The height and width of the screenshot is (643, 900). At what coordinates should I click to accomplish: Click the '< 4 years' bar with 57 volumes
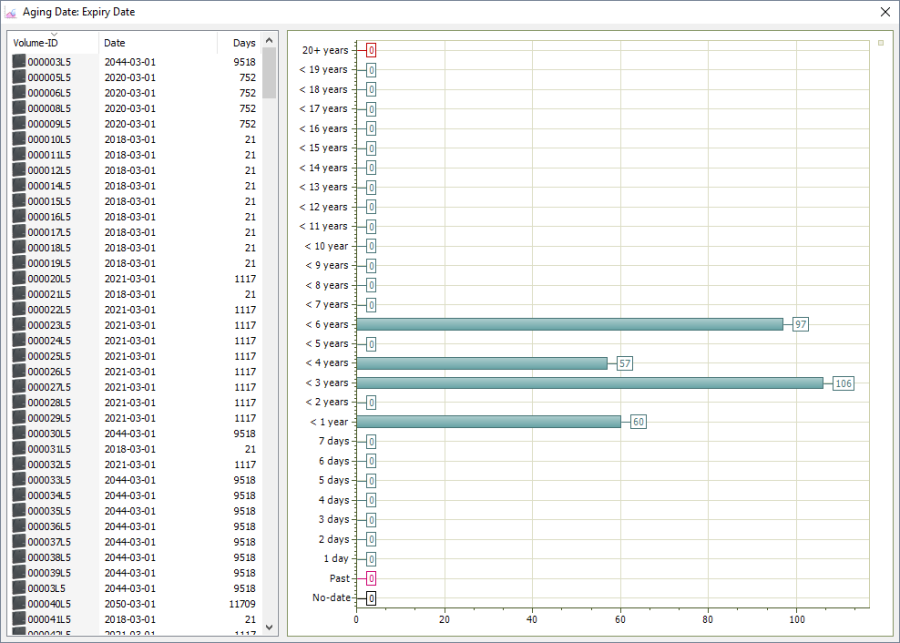pyautogui.click(x=481, y=363)
